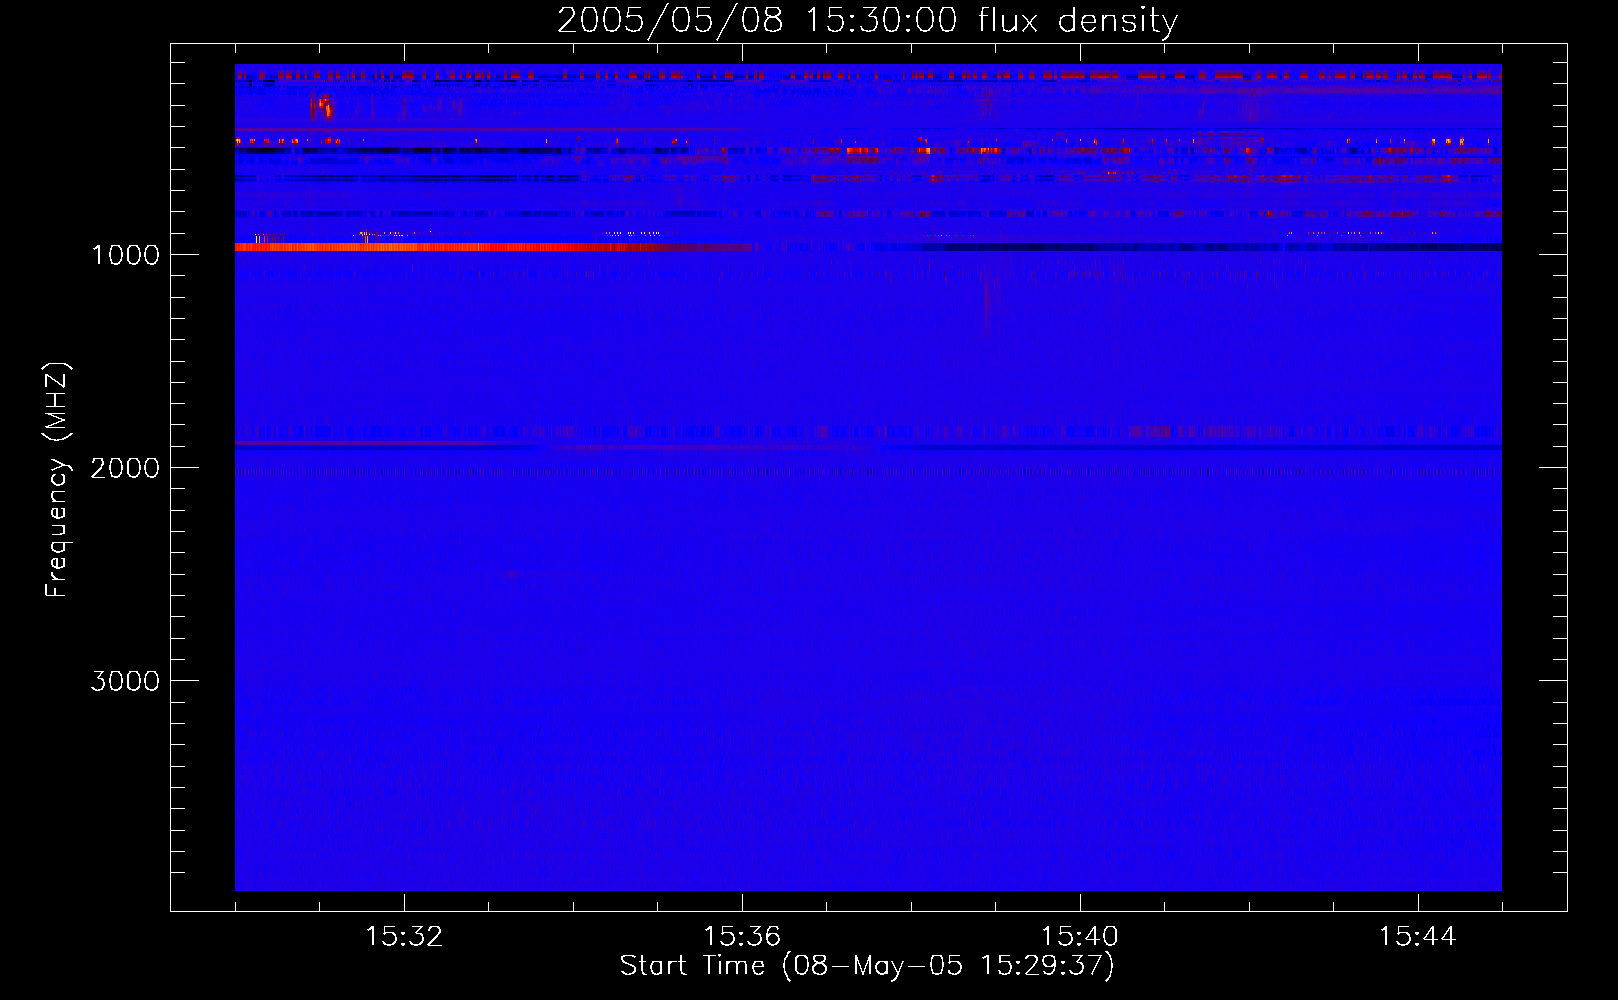Click the 15:40 time tick label

point(1080,937)
